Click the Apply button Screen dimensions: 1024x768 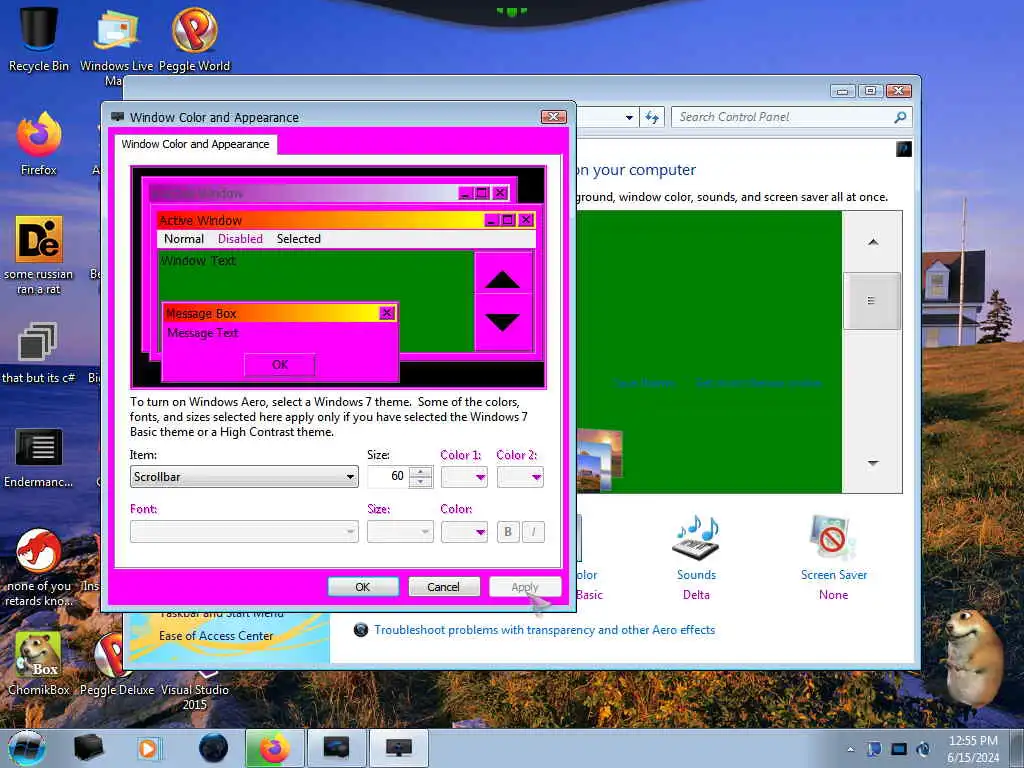pos(524,586)
